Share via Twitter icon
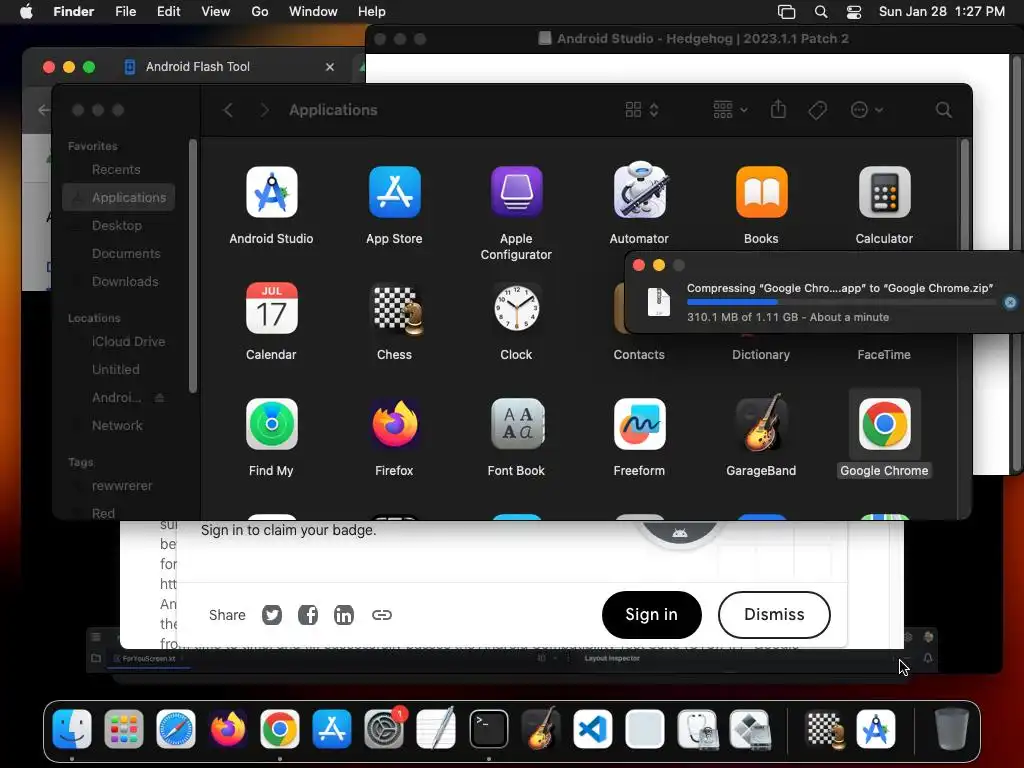1024x768 pixels. pos(272,615)
